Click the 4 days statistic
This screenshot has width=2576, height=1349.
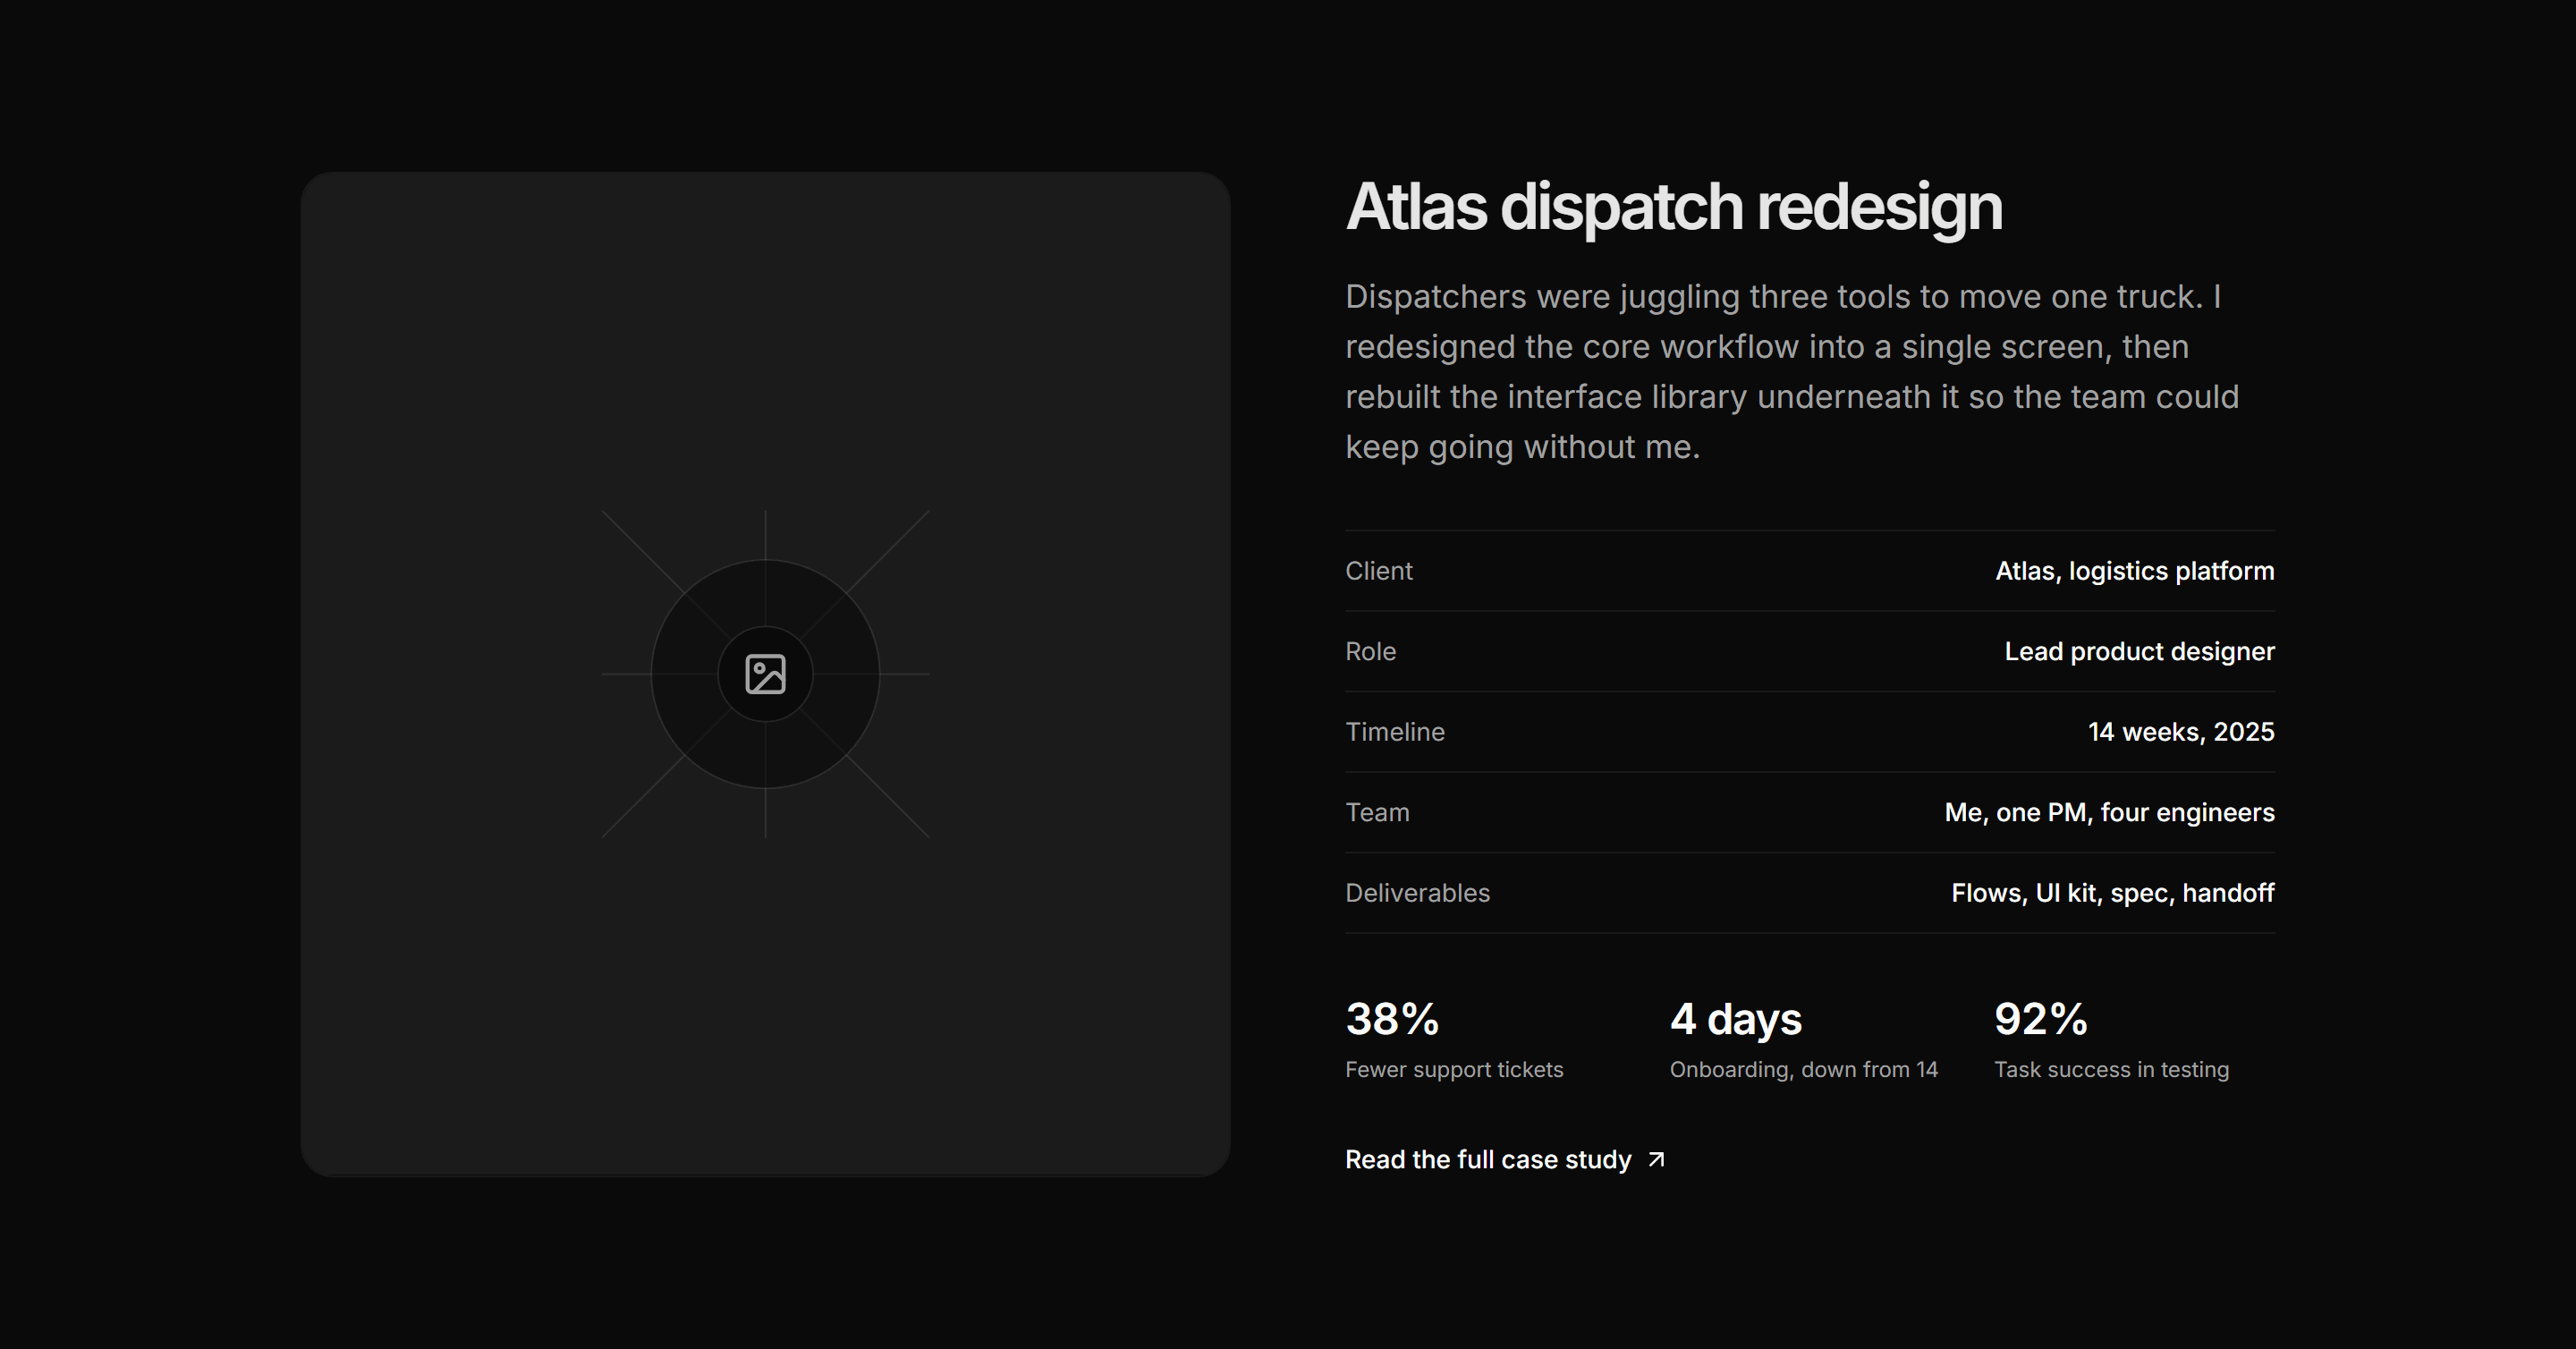1735,1019
